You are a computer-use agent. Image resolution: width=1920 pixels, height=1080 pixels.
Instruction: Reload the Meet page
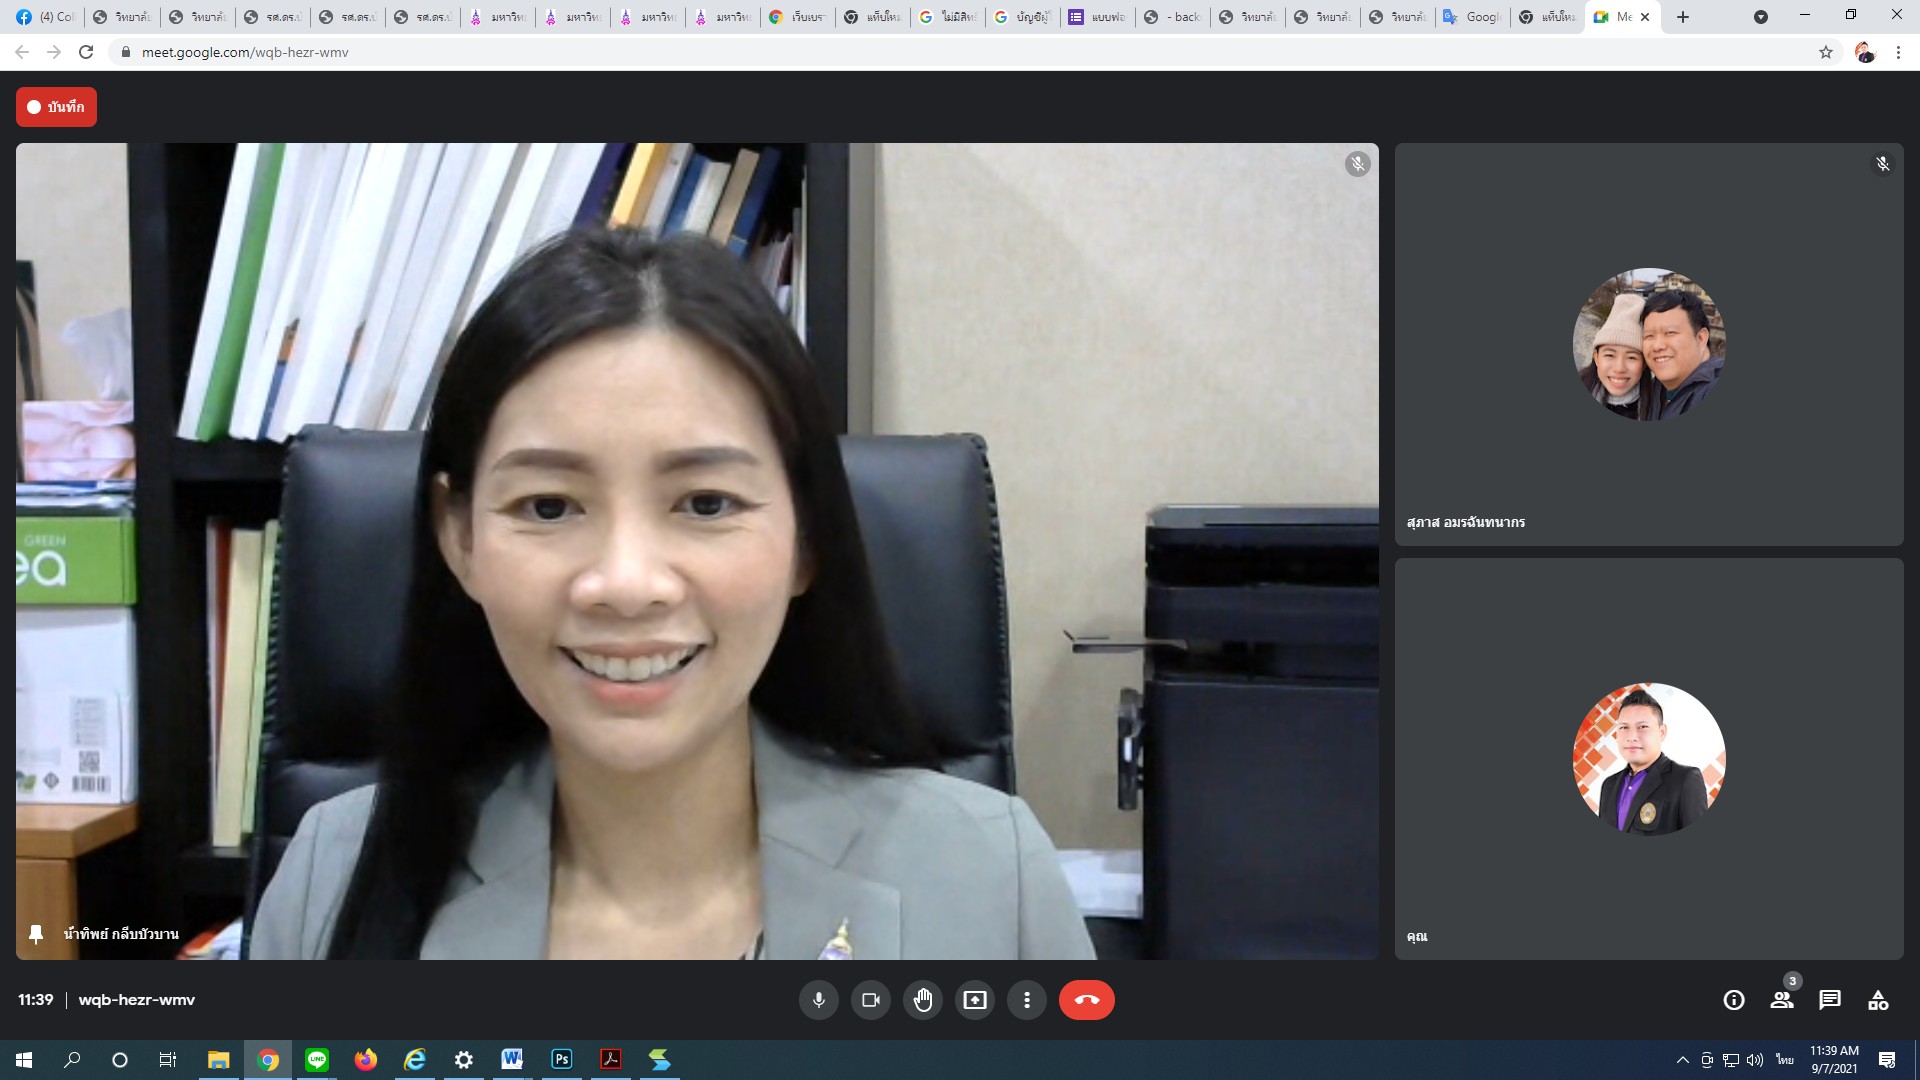point(86,52)
